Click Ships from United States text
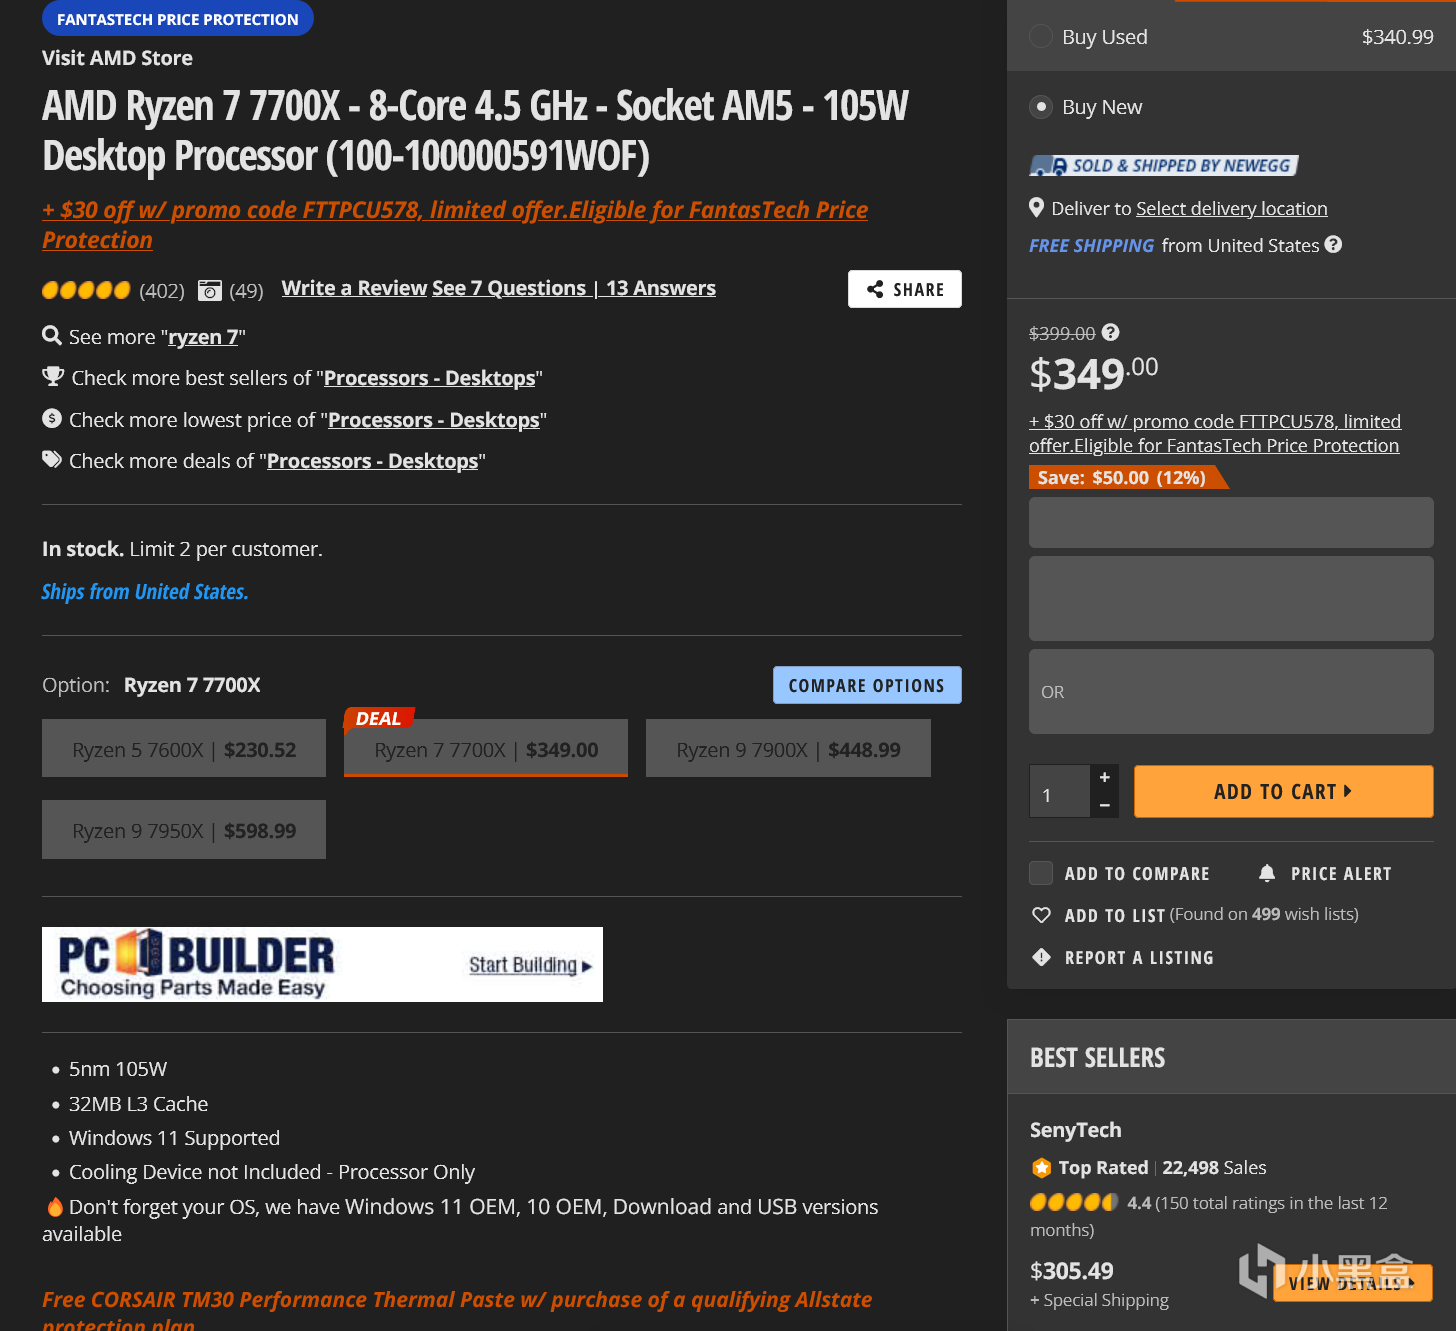 145,592
